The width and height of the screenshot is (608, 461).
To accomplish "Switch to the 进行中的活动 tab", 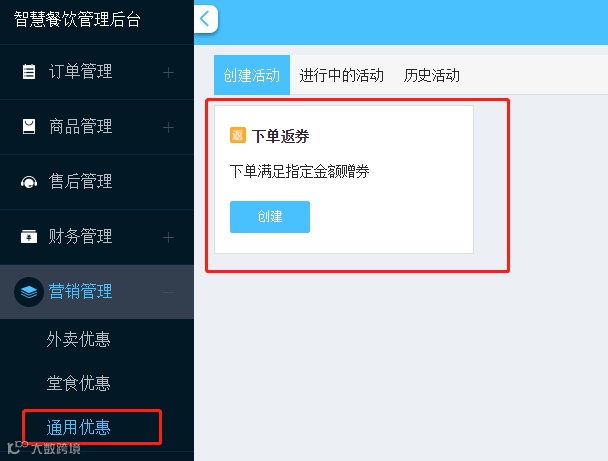I will (x=341, y=75).
